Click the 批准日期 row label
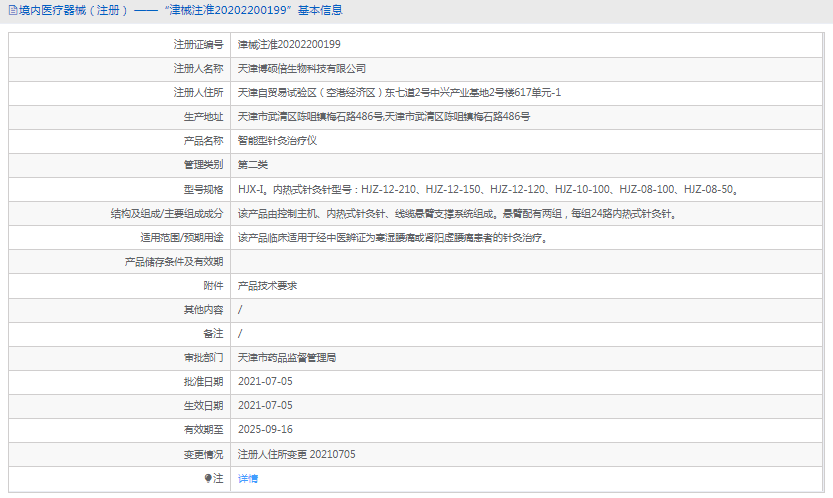Viewport: 833px width, 498px height. coord(203,382)
